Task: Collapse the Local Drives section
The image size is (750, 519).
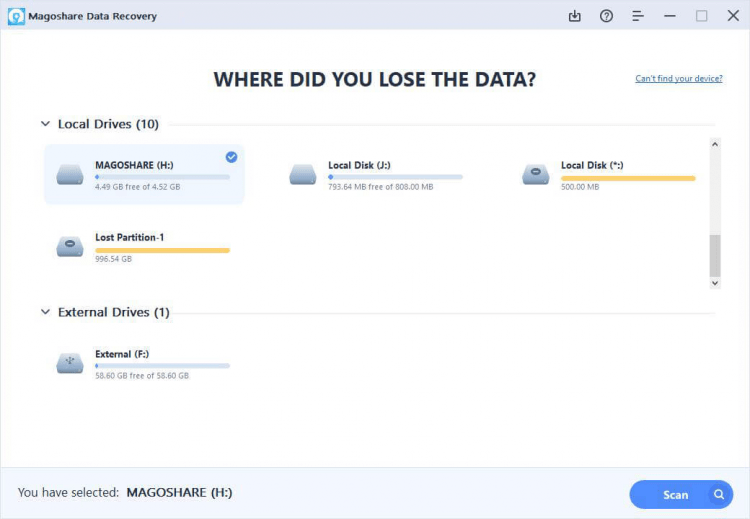Action: [45, 124]
